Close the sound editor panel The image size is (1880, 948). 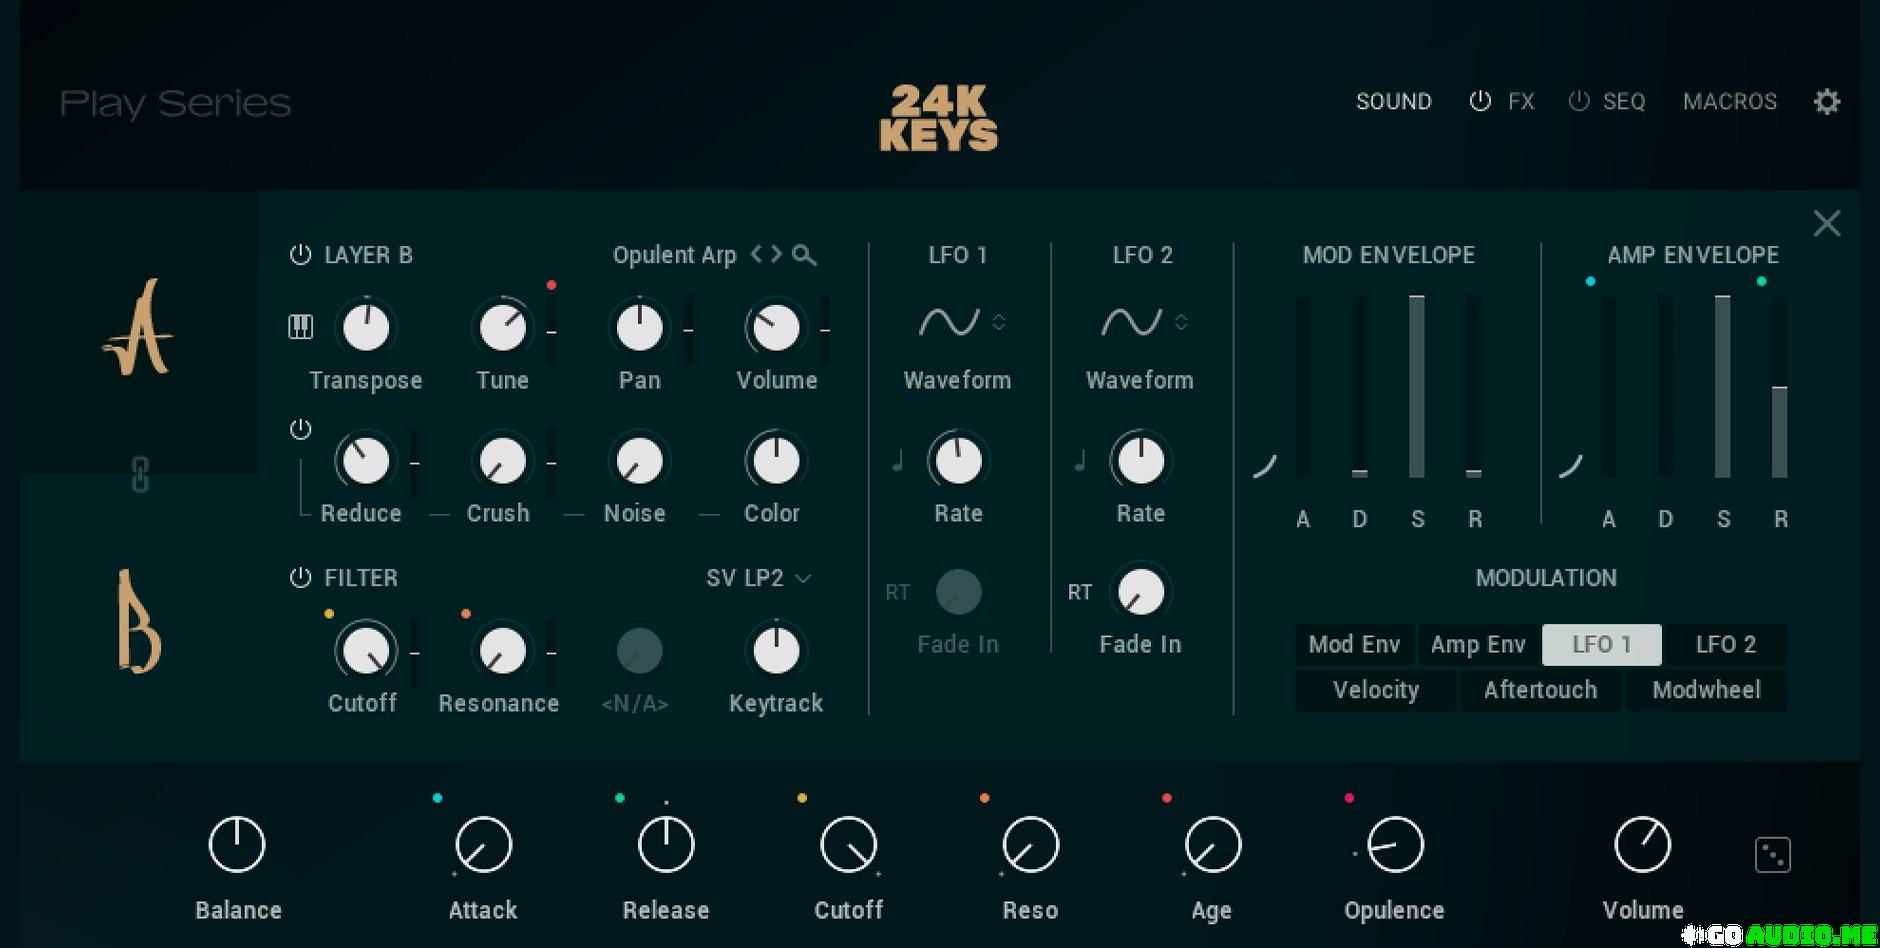[1827, 223]
